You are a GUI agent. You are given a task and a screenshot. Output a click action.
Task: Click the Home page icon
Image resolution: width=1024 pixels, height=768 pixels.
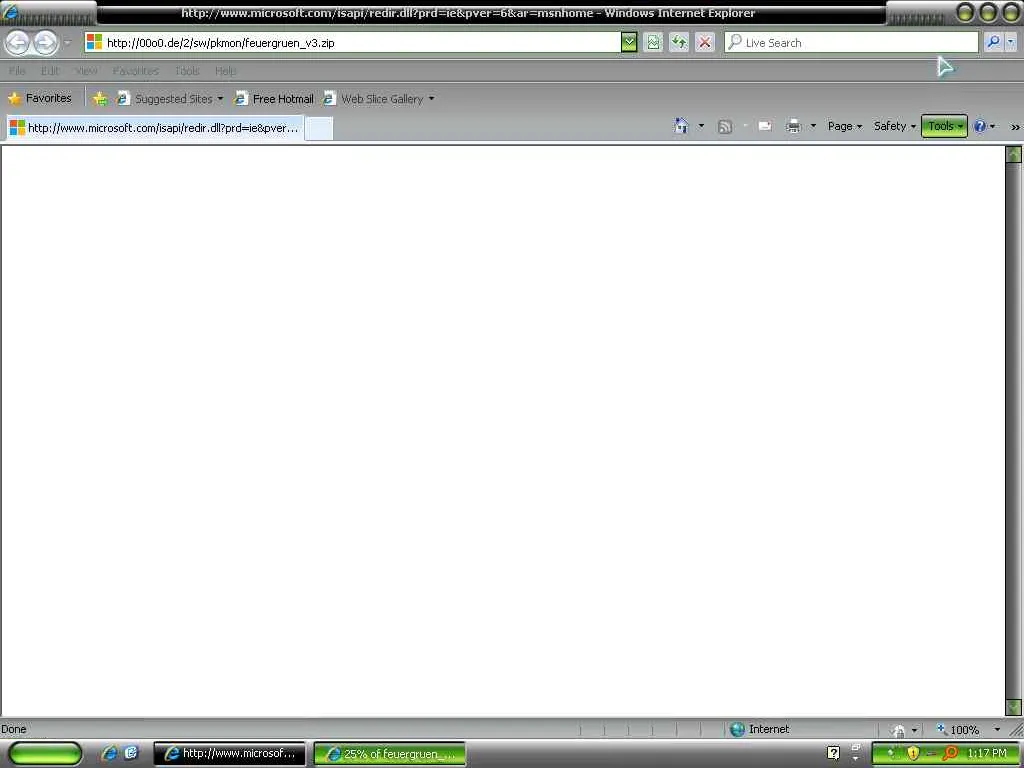tap(681, 126)
